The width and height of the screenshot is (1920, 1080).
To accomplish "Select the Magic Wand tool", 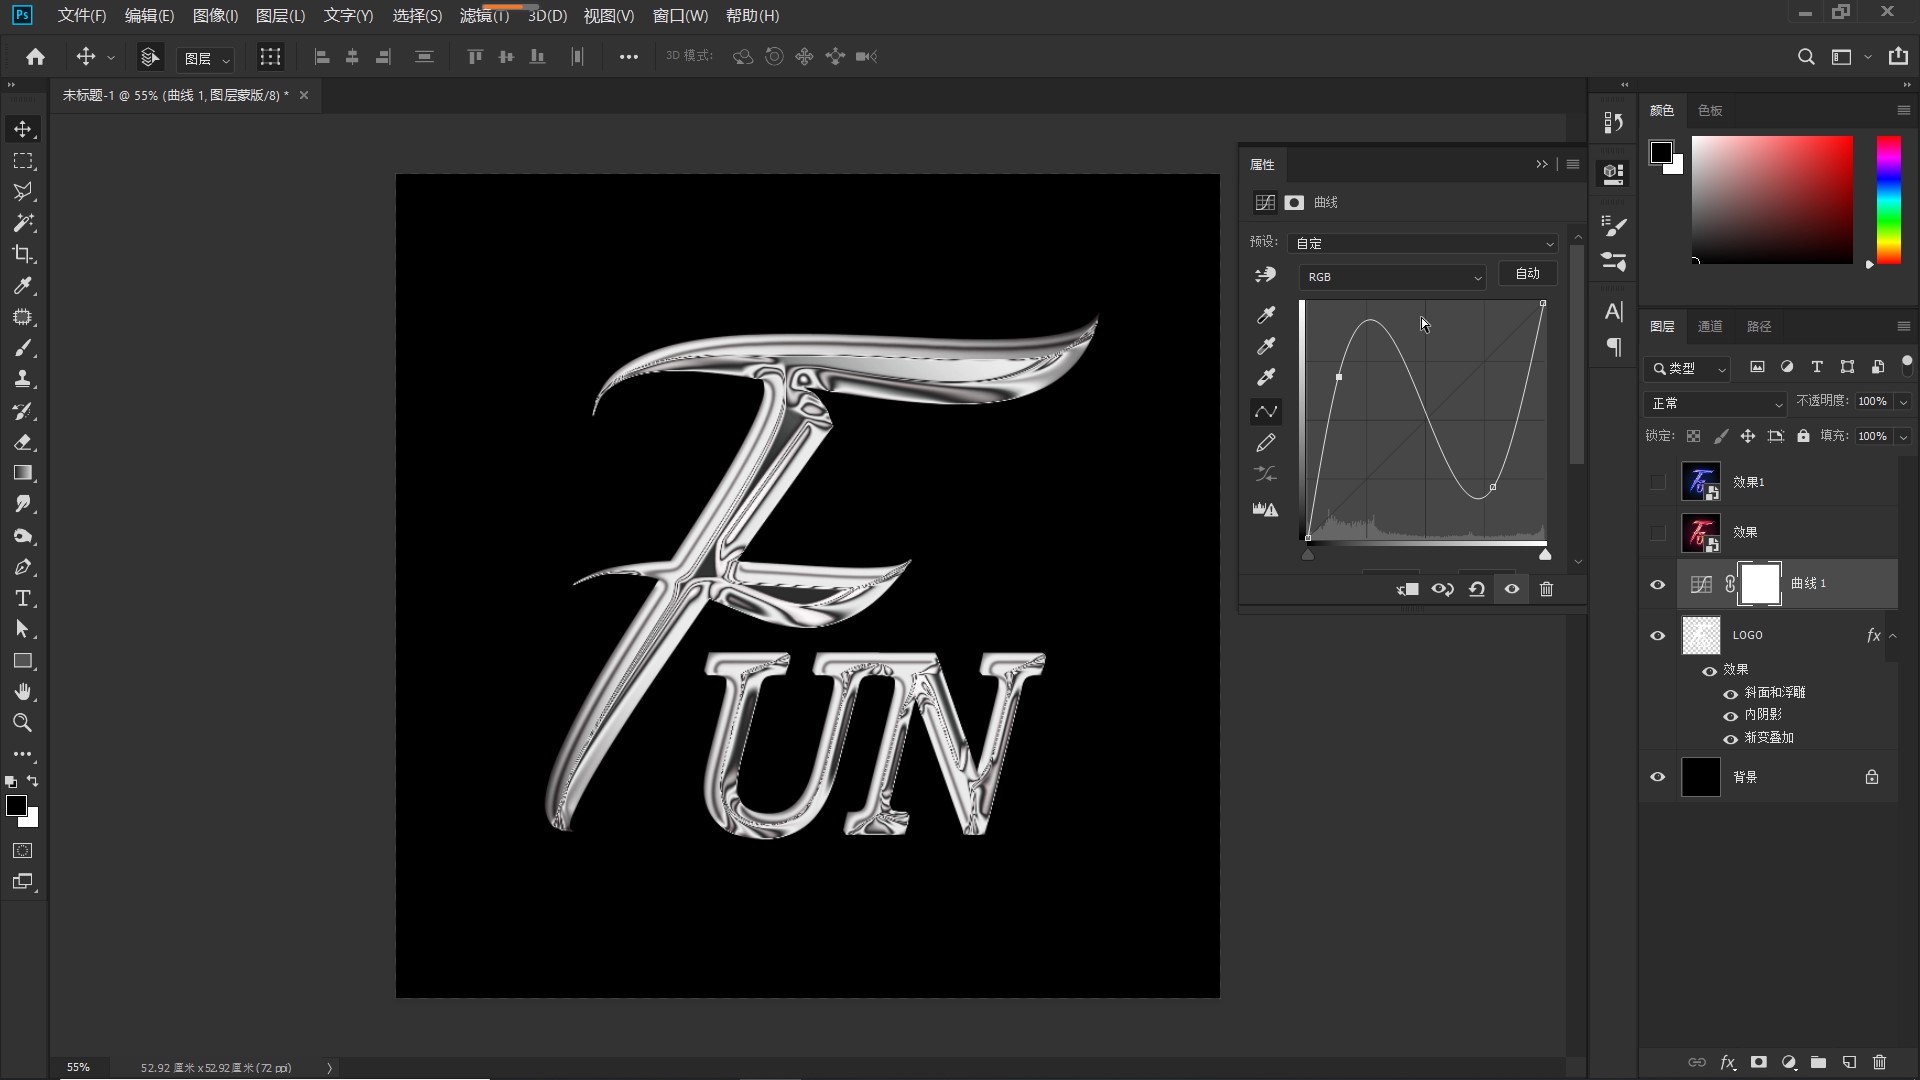I will (23, 223).
